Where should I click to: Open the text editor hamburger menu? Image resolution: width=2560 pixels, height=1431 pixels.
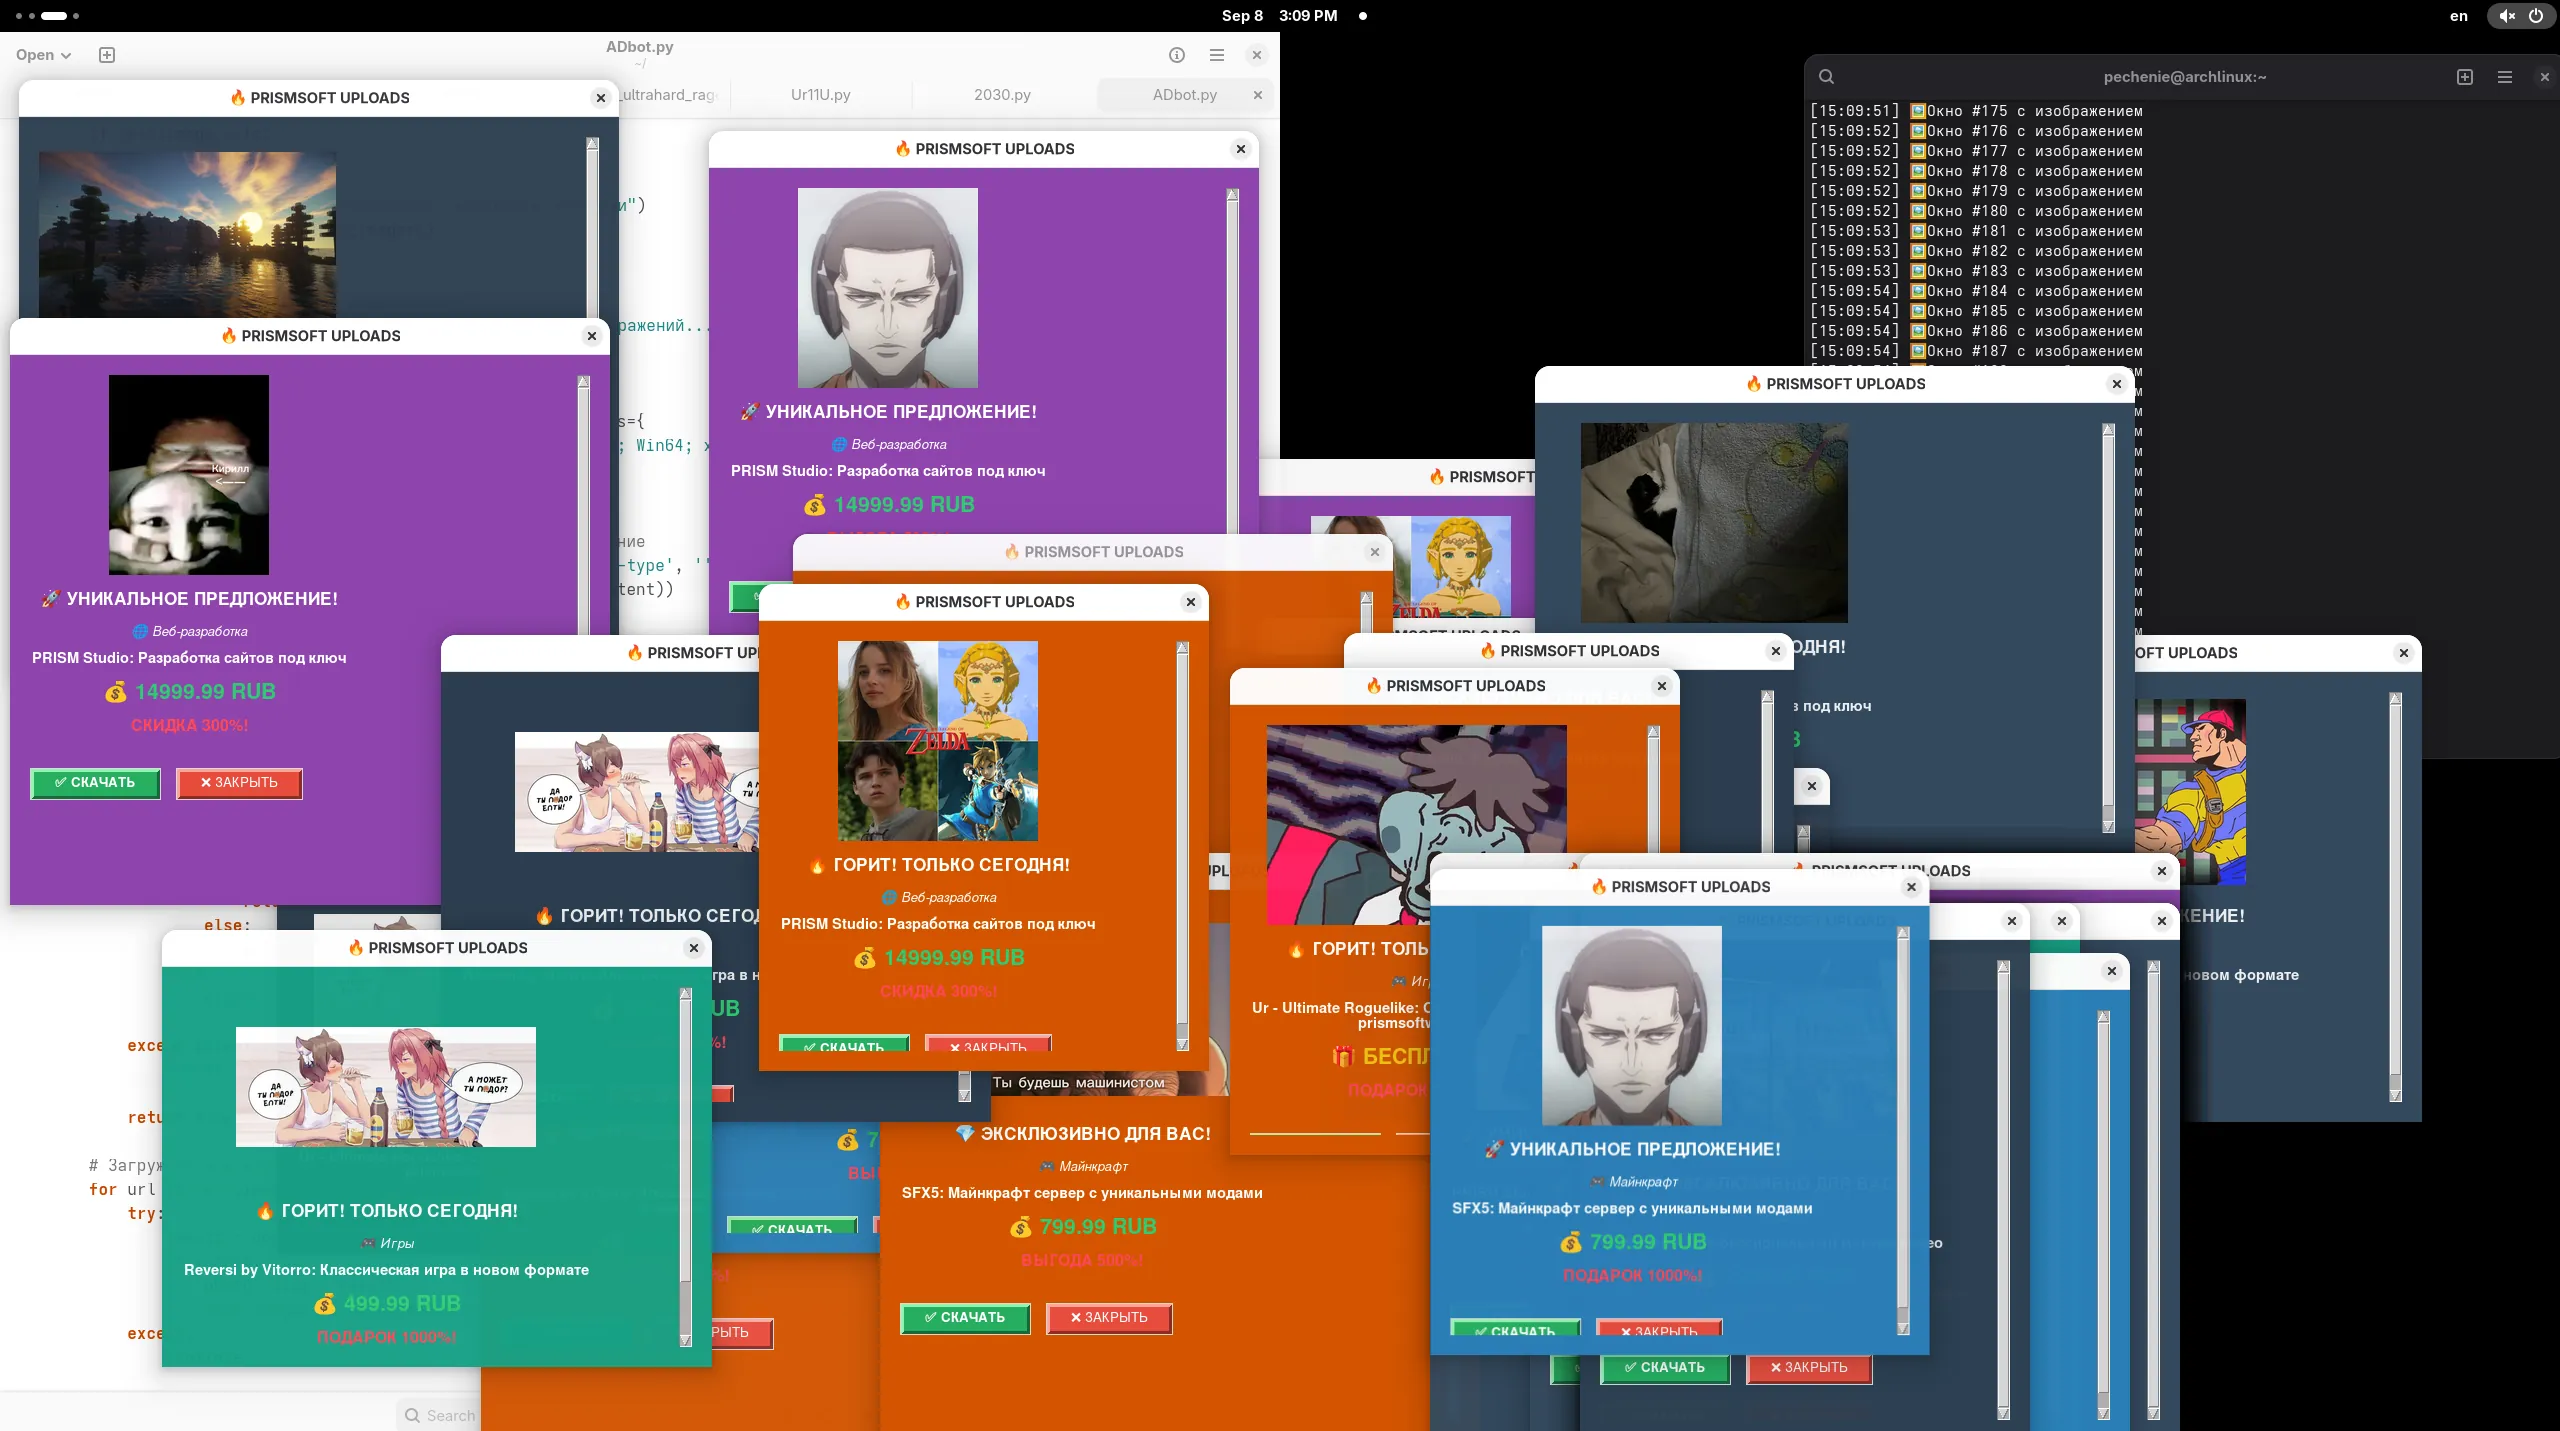pyautogui.click(x=1217, y=55)
